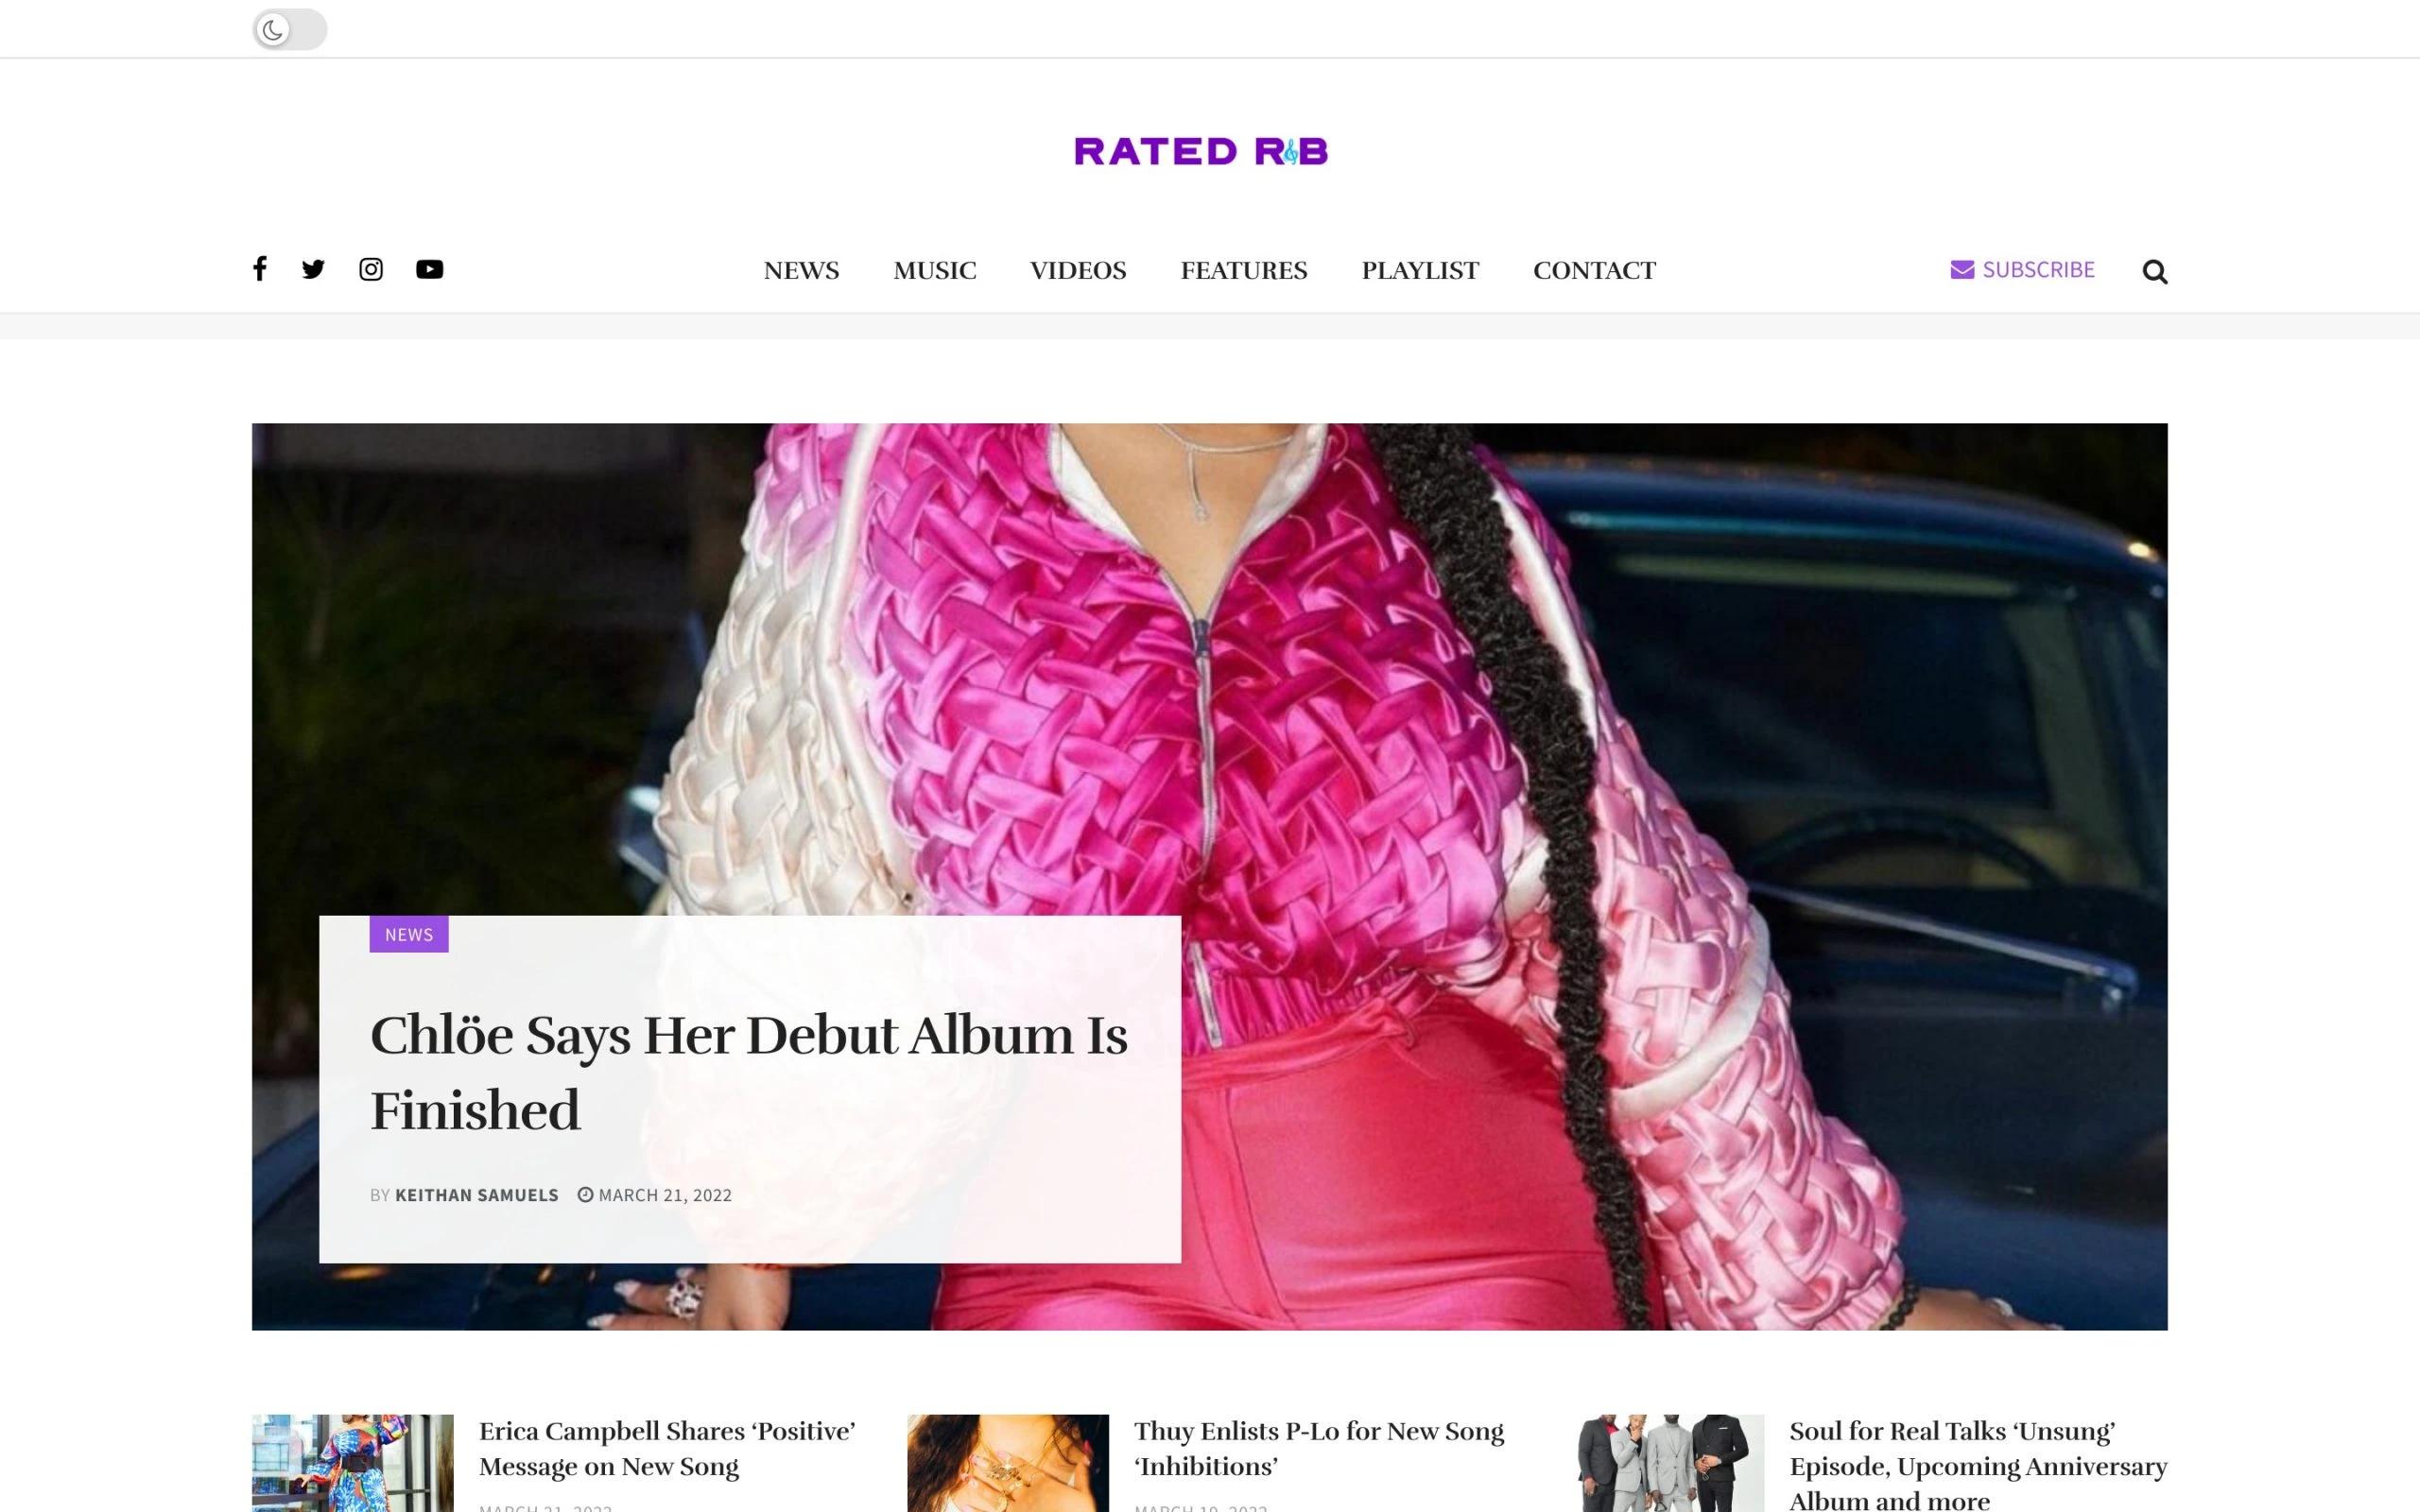Viewport: 2420px width, 1512px height.
Task: Open the YouTube social icon
Action: click(430, 269)
